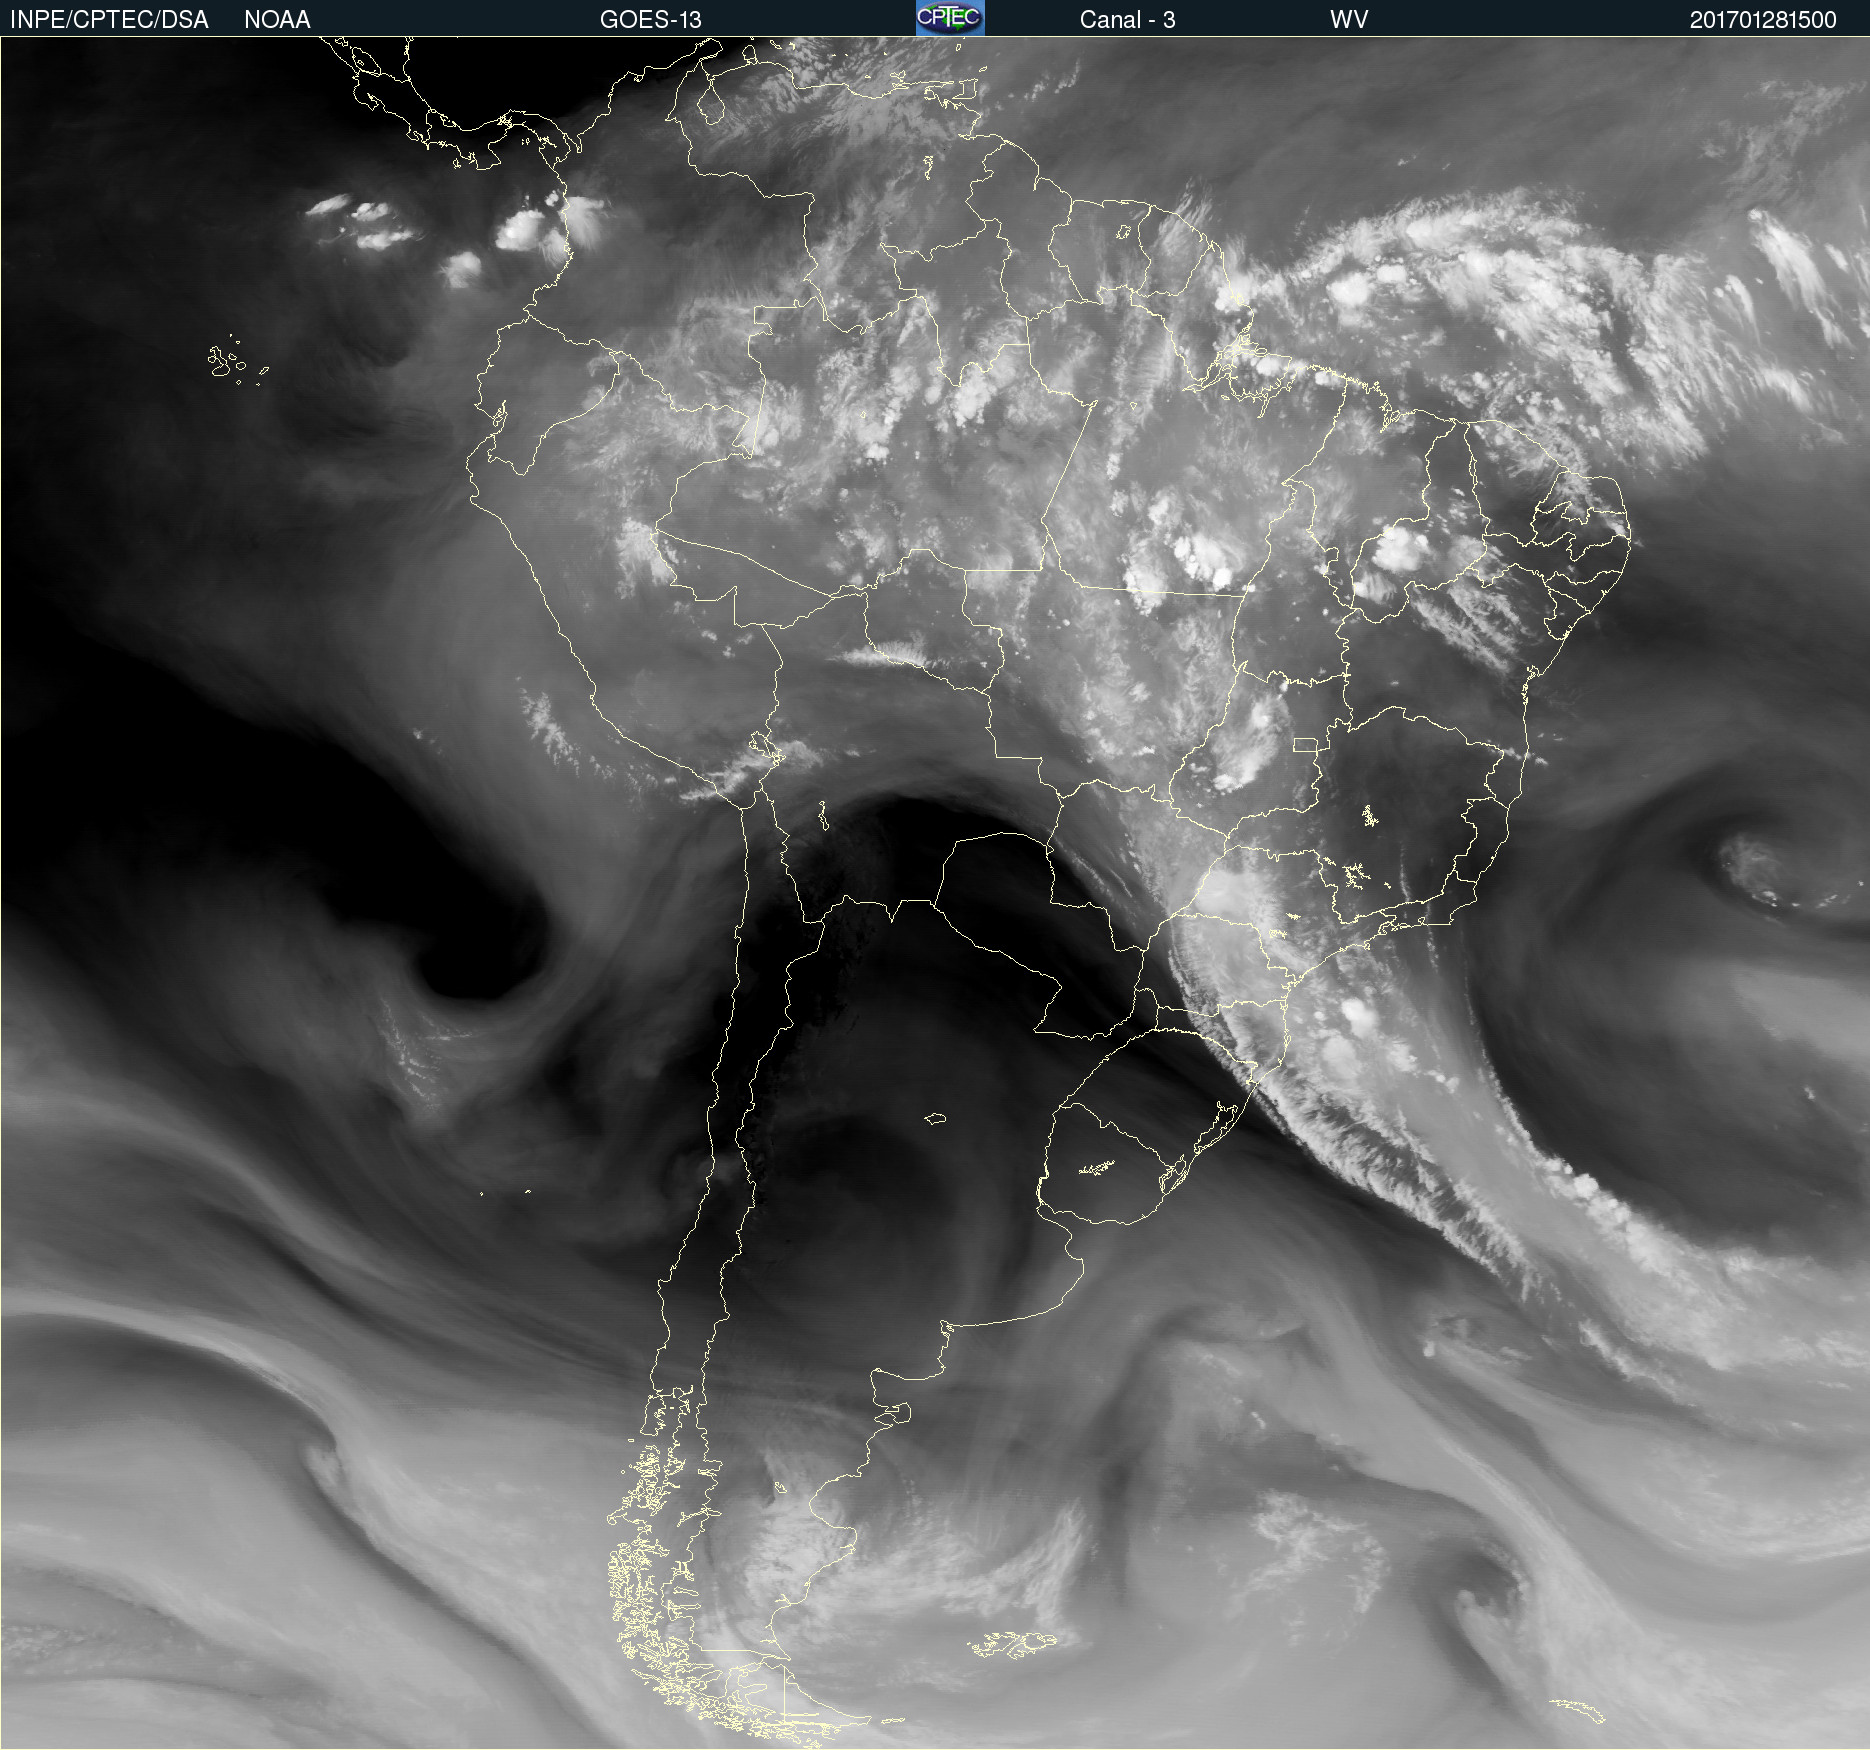Select the 'Canal - 3' channel label
Viewport: 1870px width, 1750px height.
(x=1127, y=20)
